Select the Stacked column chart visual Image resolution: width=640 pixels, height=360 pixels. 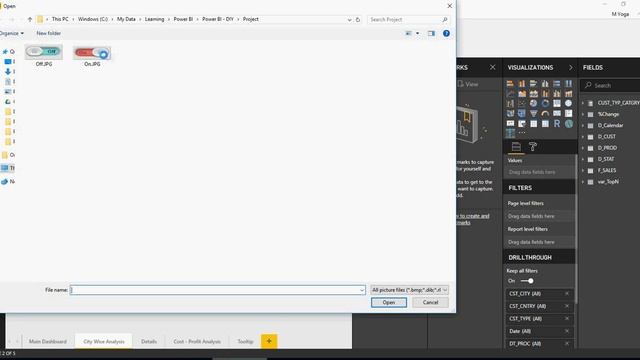click(522, 84)
